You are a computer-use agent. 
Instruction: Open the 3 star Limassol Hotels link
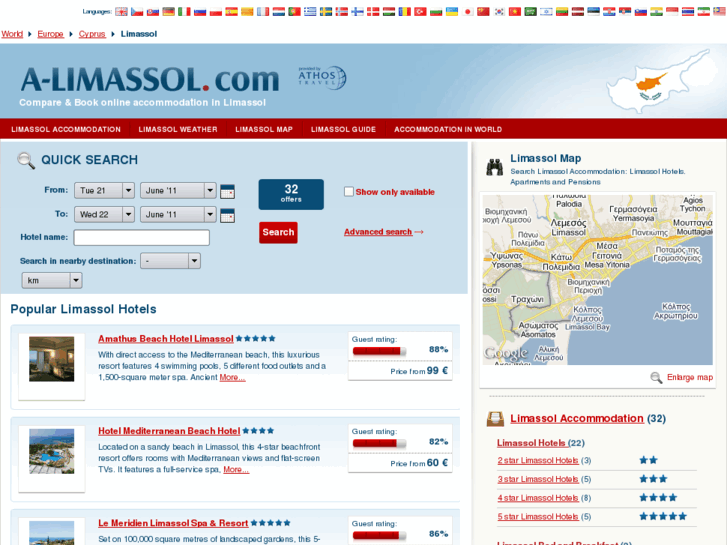pyautogui.click(x=538, y=479)
